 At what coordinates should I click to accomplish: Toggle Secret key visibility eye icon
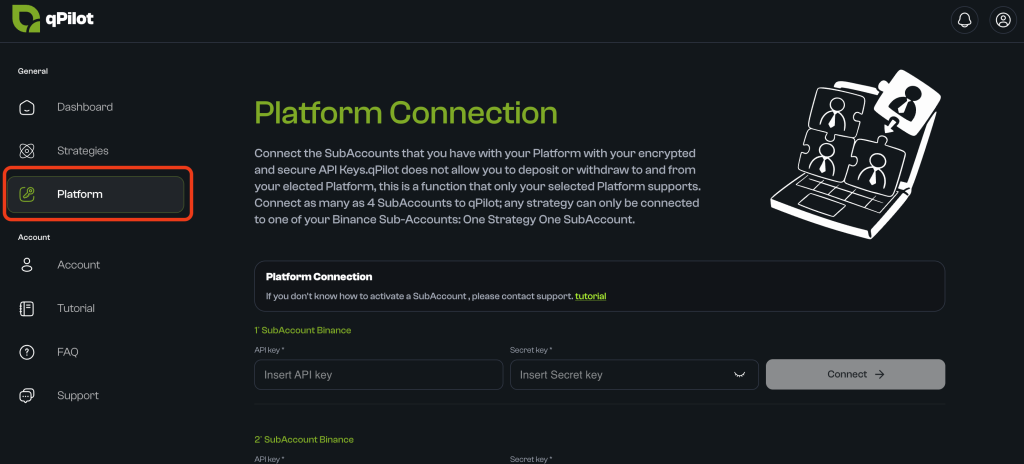(740, 374)
